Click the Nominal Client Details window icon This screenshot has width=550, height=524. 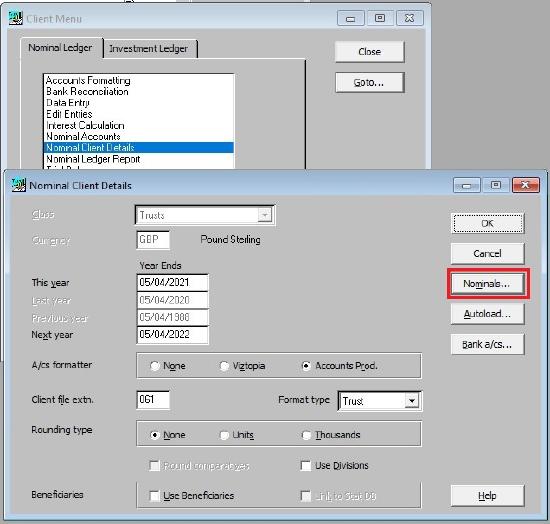tap(19, 185)
